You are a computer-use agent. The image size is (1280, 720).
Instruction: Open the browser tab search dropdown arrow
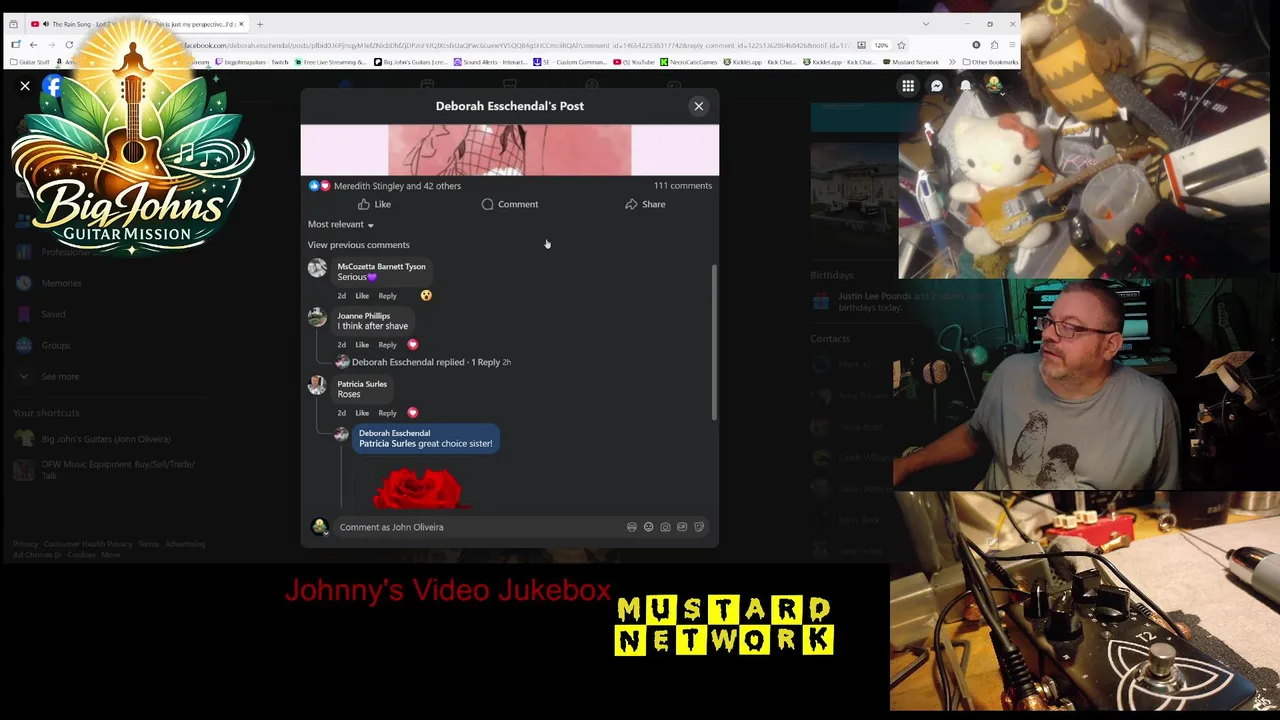click(x=925, y=24)
